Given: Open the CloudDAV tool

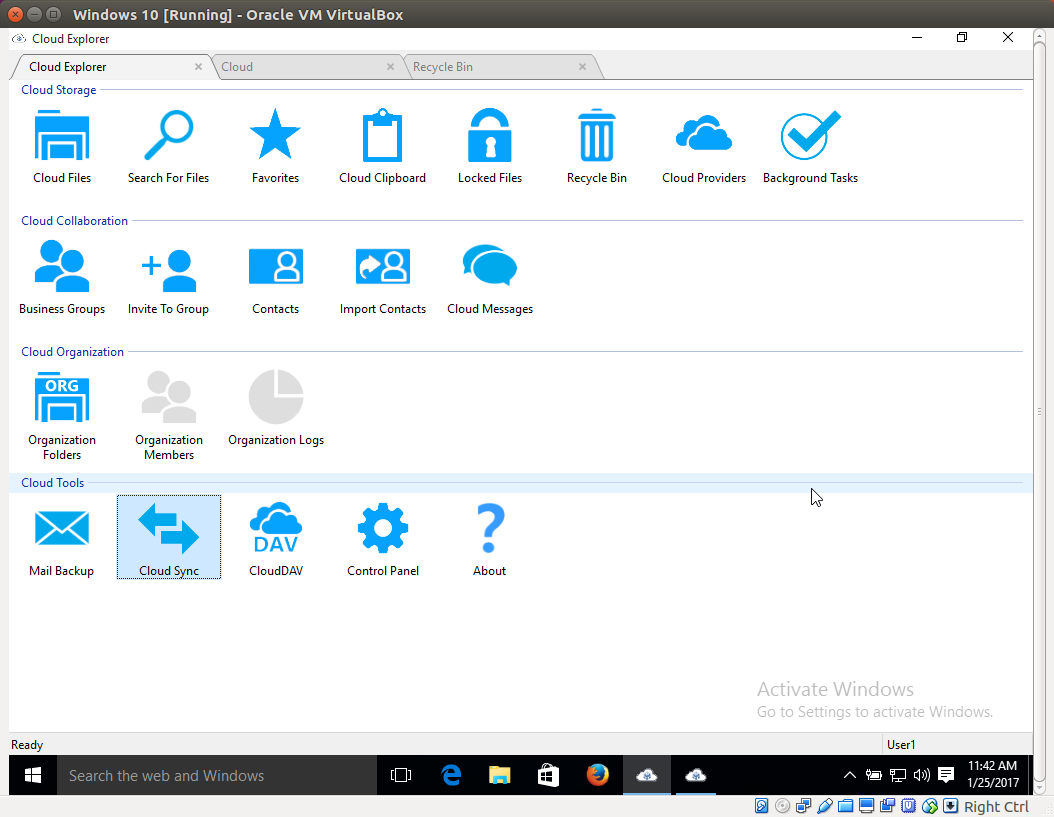Looking at the screenshot, I should click(276, 539).
